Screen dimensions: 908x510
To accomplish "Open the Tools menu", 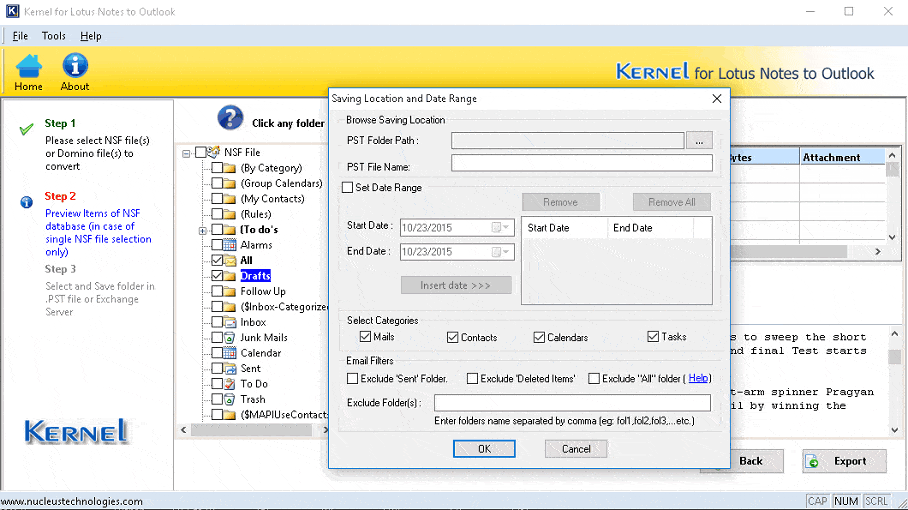I will 53,36.
